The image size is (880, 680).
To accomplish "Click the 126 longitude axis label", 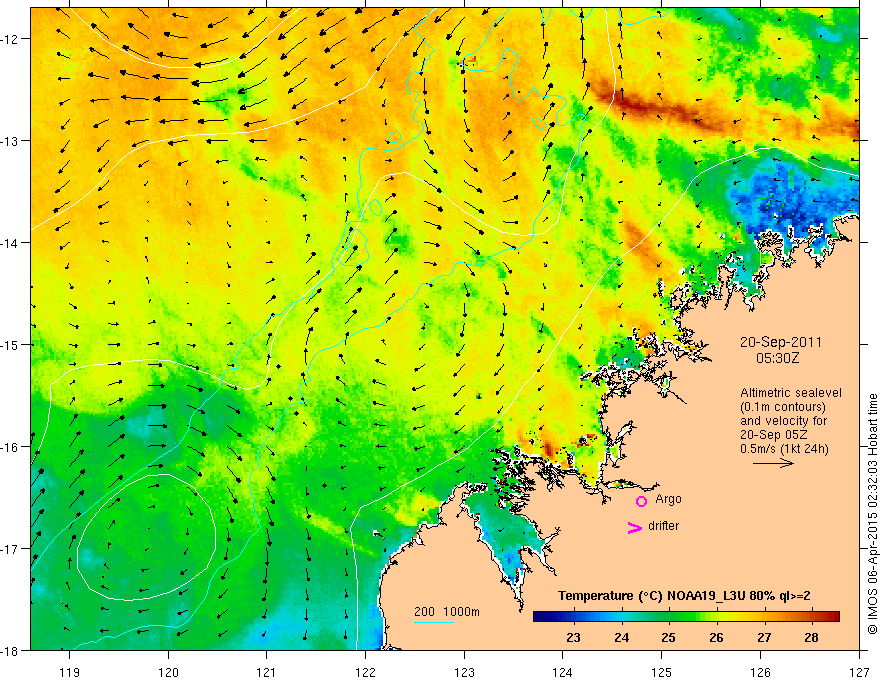I will coord(760,672).
